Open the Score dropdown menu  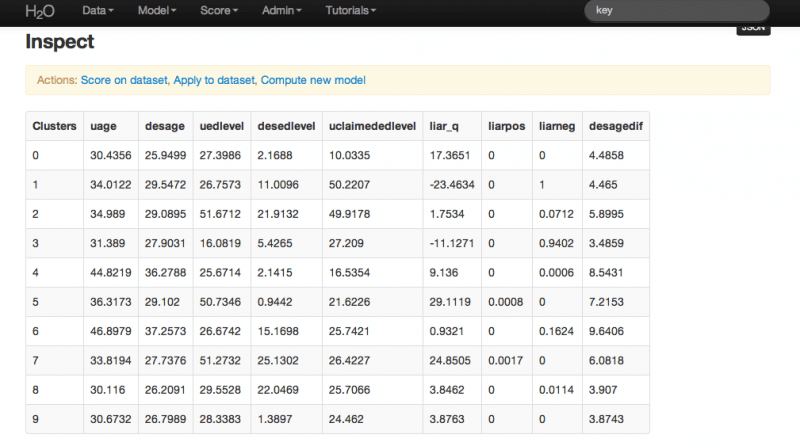pyautogui.click(x=219, y=11)
